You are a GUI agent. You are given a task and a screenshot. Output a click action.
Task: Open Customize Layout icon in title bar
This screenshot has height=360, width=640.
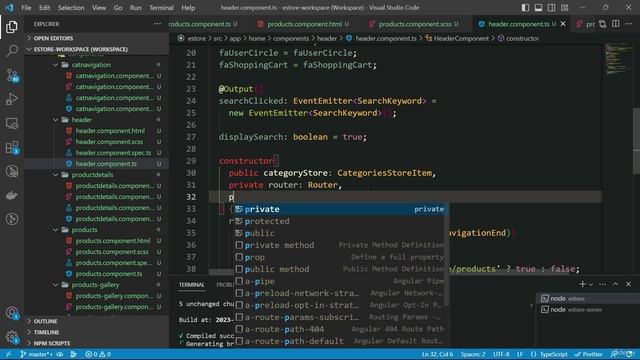564,7
